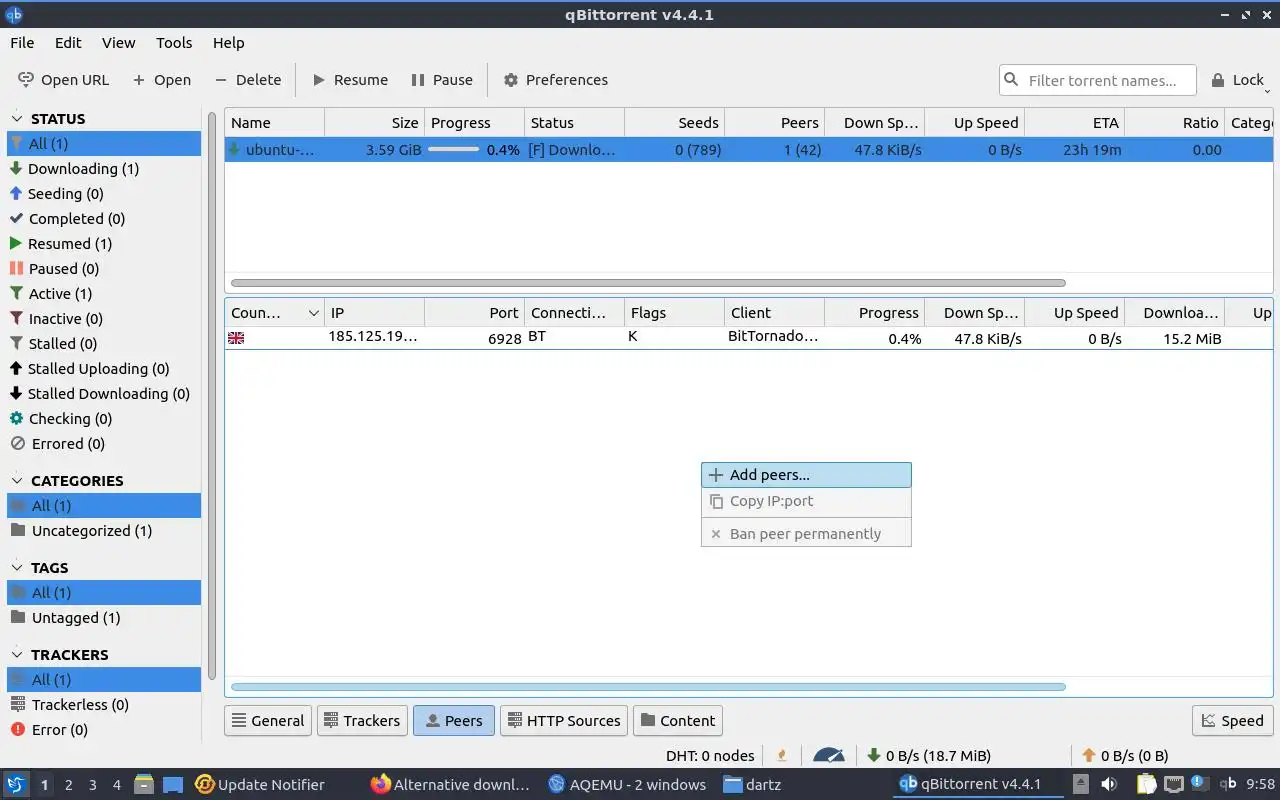This screenshot has width=1280, height=800.
Task: Collapse the CATEGORIES section
Action: pyautogui.click(x=17, y=480)
